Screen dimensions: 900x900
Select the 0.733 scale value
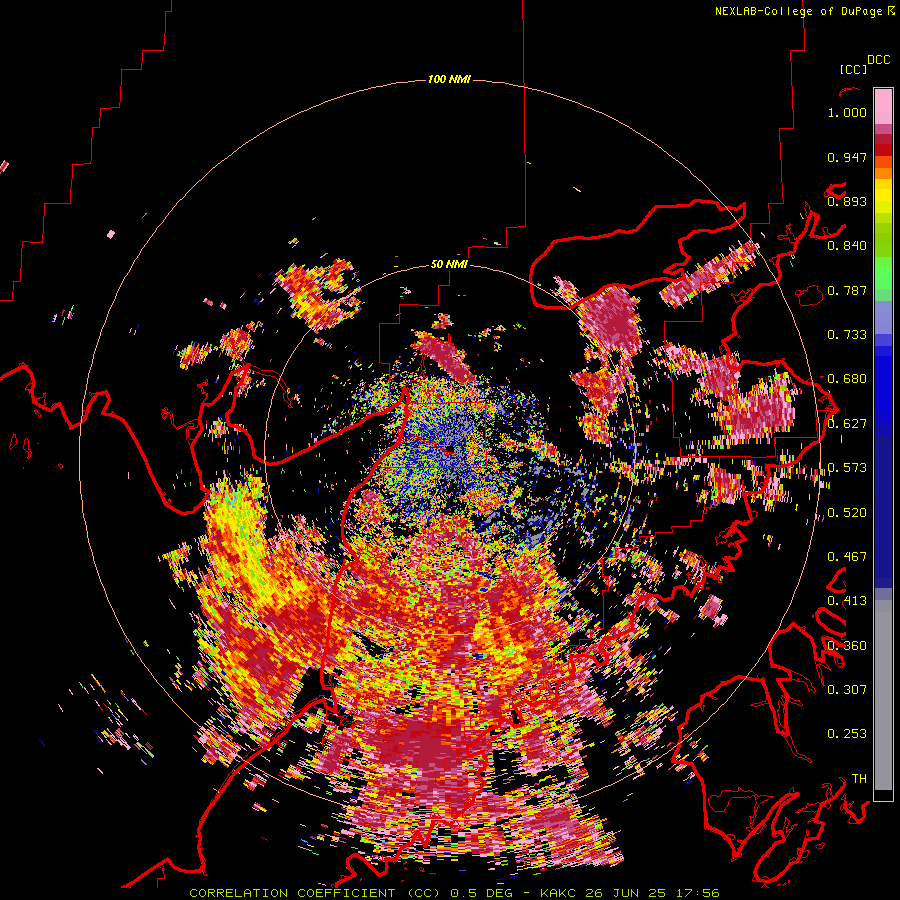tap(847, 335)
